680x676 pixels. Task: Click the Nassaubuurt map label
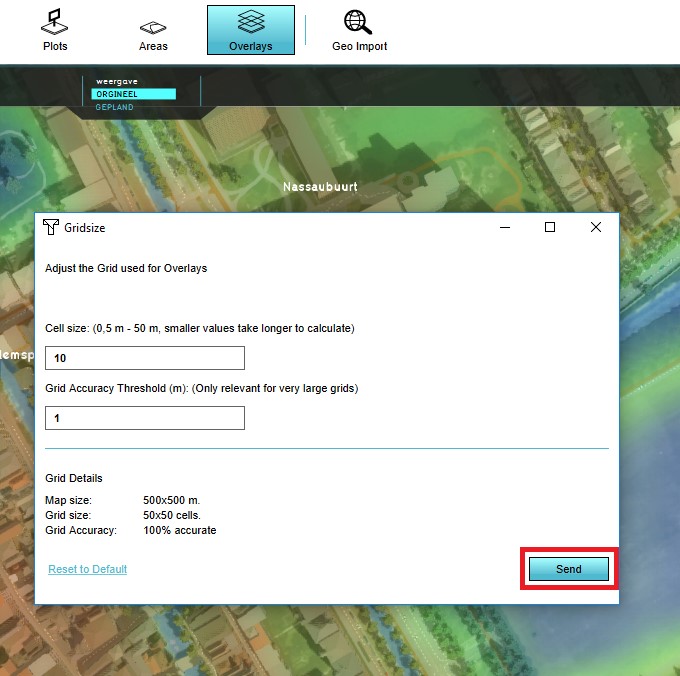(x=320, y=187)
